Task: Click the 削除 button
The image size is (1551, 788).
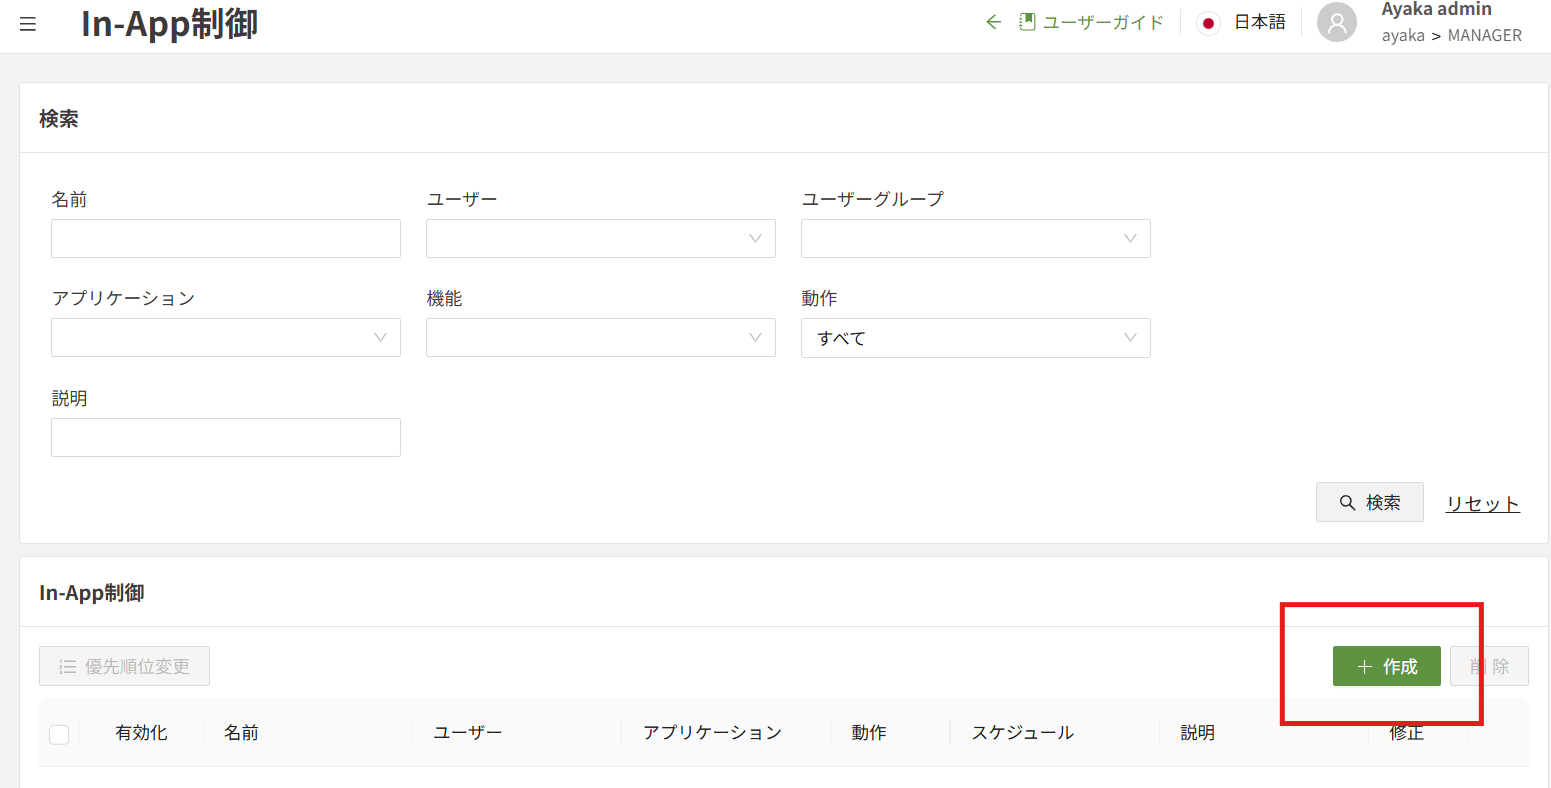Action: 1490,667
